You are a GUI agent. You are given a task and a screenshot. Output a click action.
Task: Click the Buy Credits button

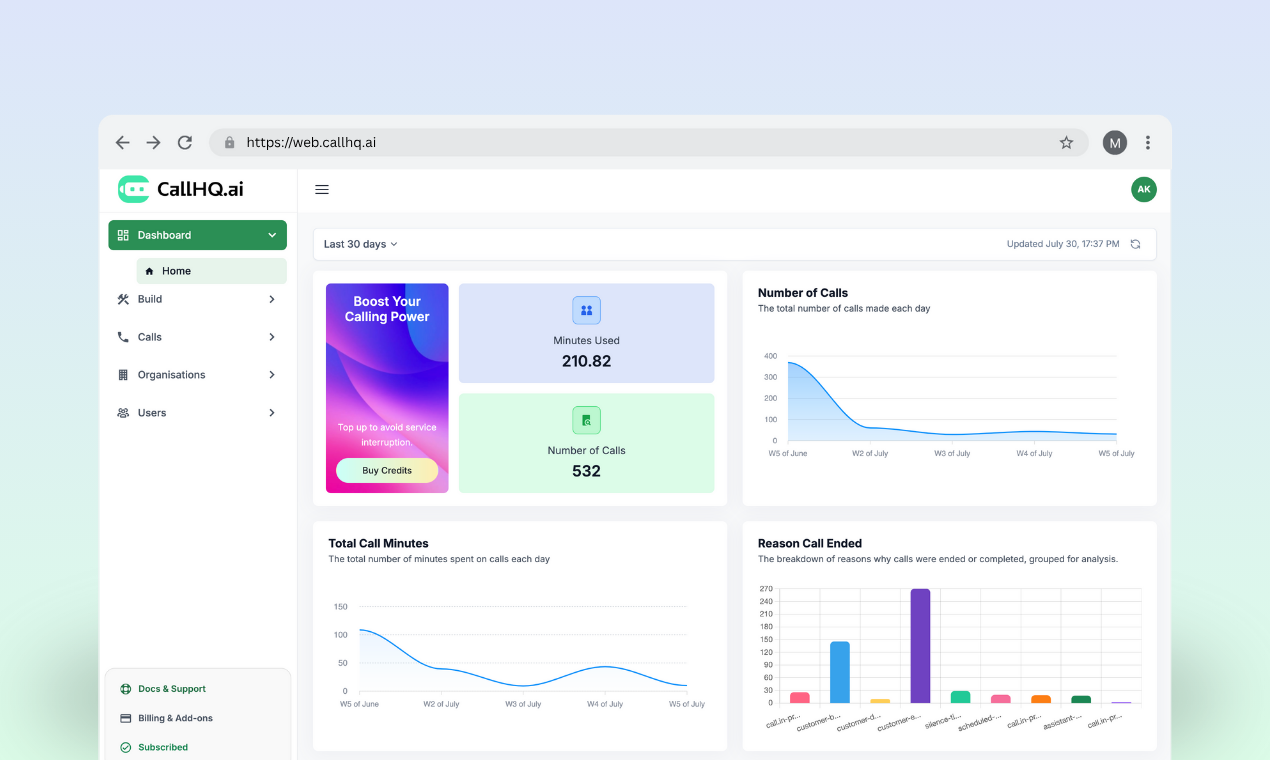click(387, 471)
